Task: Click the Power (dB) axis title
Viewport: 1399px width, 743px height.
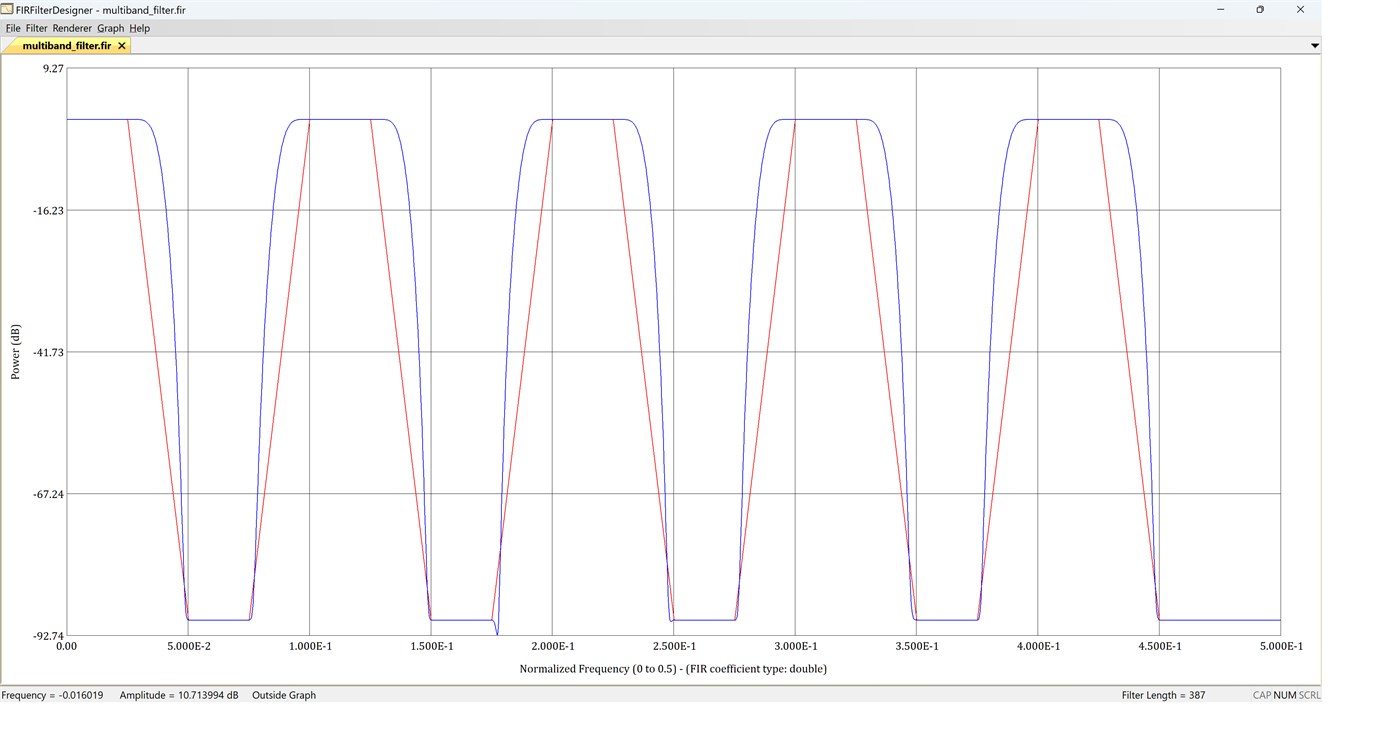Action: [x=16, y=352]
